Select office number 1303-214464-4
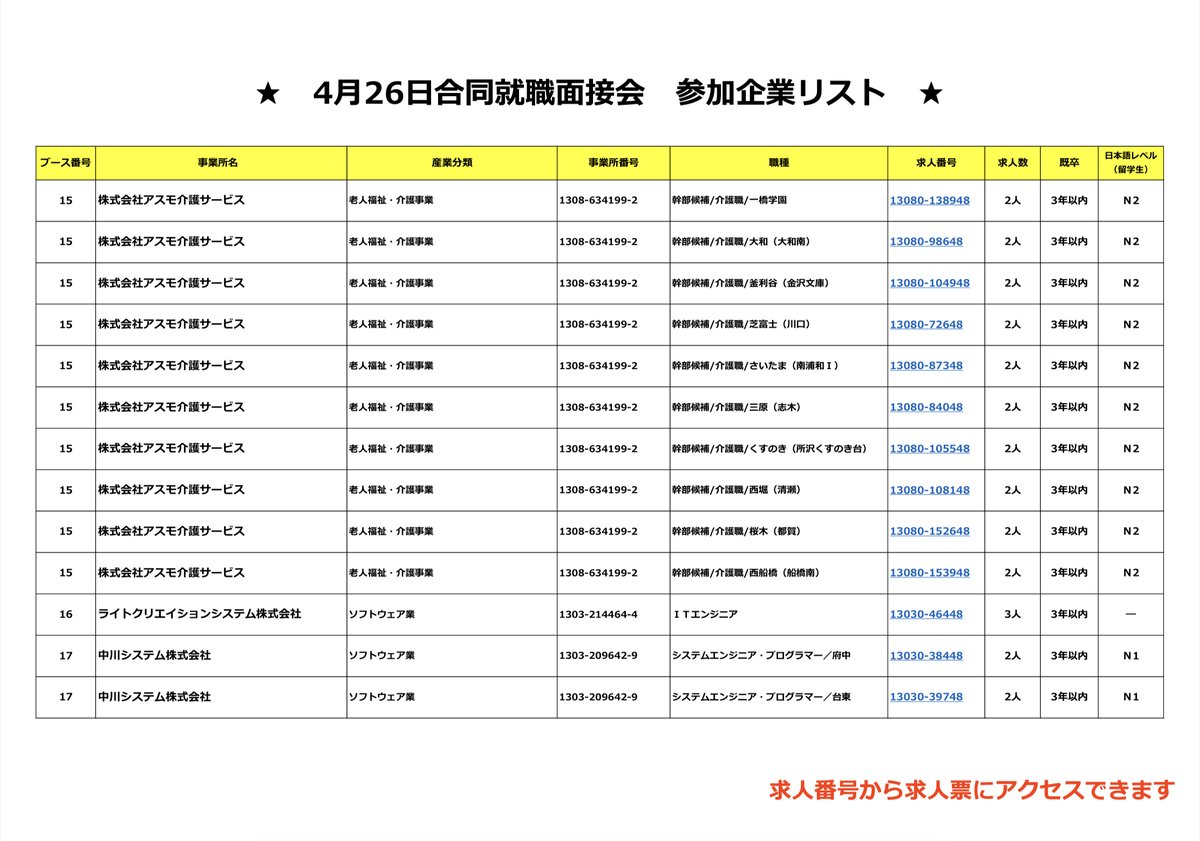The height and width of the screenshot is (841, 1200). tap(598, 615)
